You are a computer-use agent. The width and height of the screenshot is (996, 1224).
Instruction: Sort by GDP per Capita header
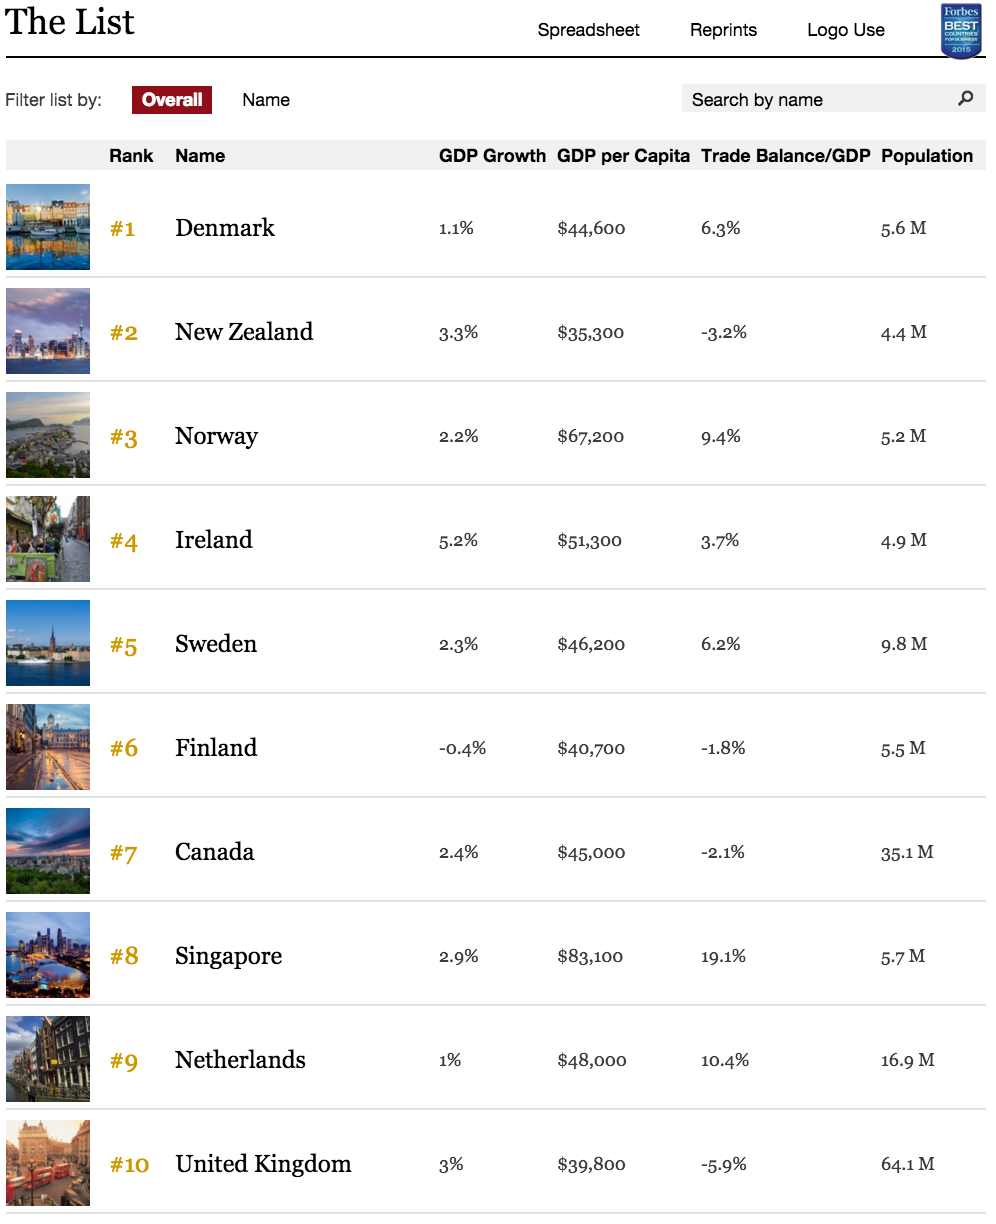pyautogui.click(x=623, y=156)
